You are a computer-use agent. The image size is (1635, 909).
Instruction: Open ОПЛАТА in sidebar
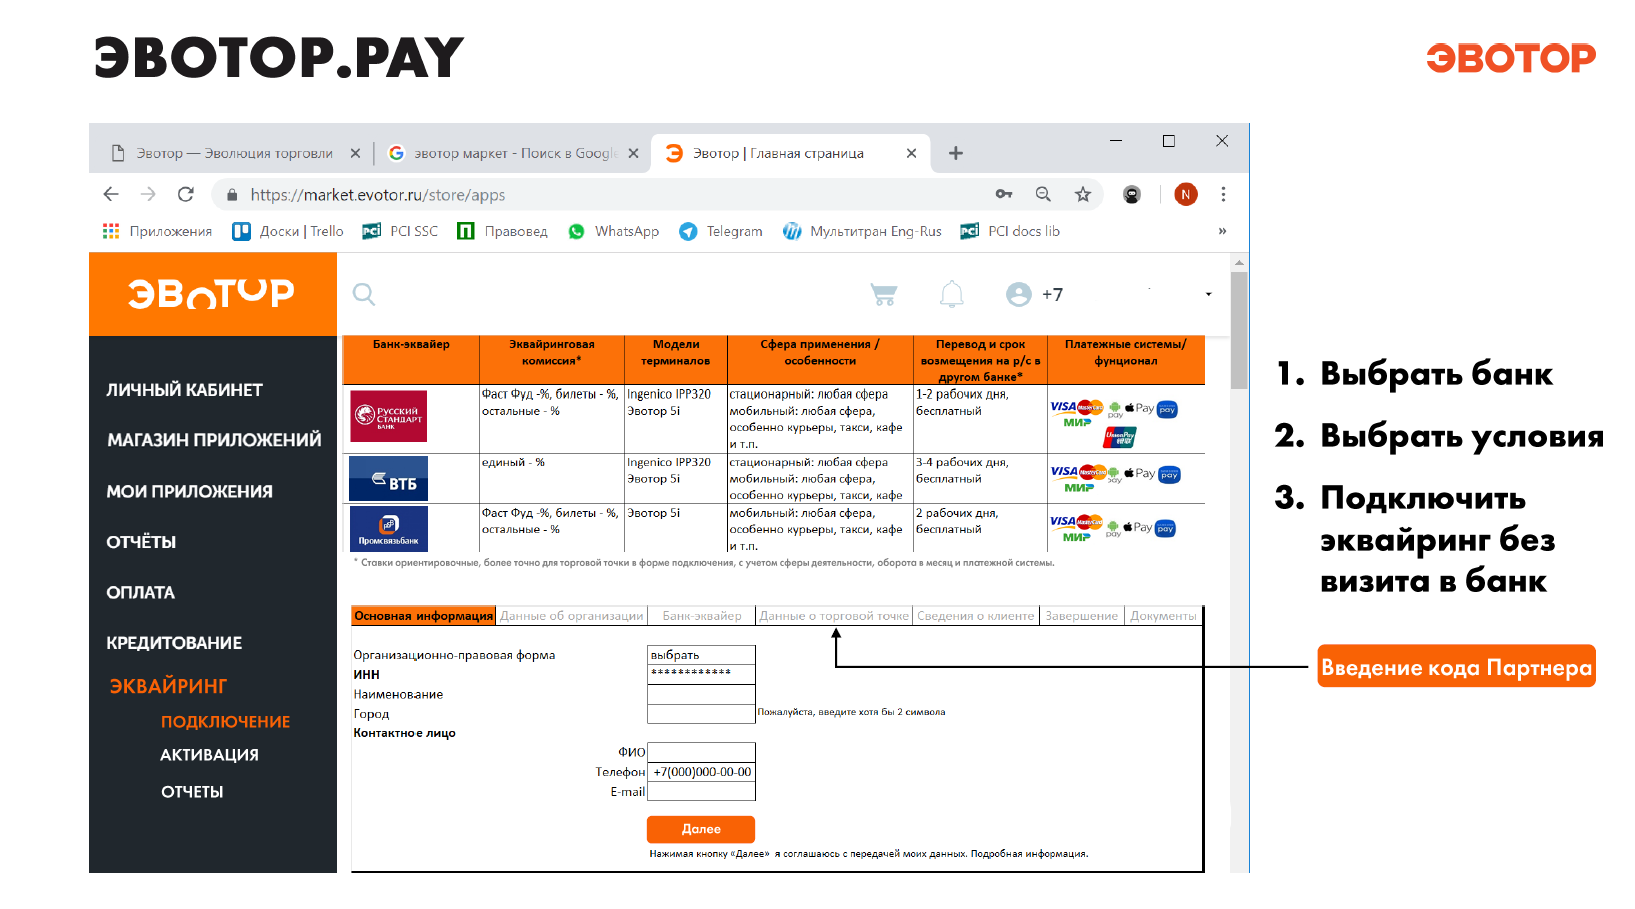pyautogui.click(x=141, y=593)
